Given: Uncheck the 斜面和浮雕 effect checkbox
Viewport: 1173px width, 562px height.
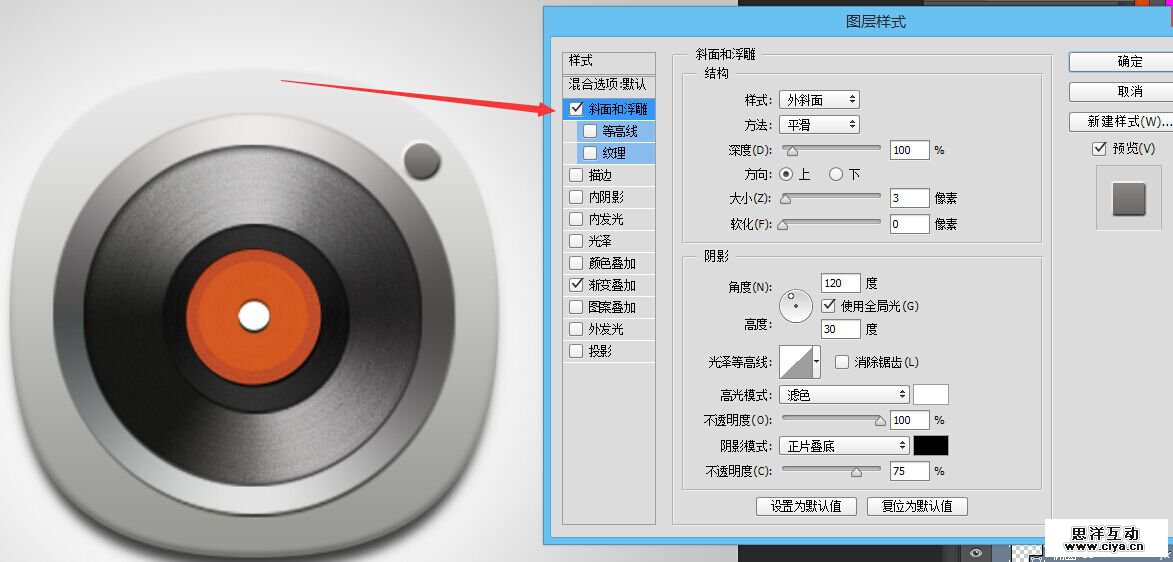Looking at the screenshot, I should (x=576, y=109).
